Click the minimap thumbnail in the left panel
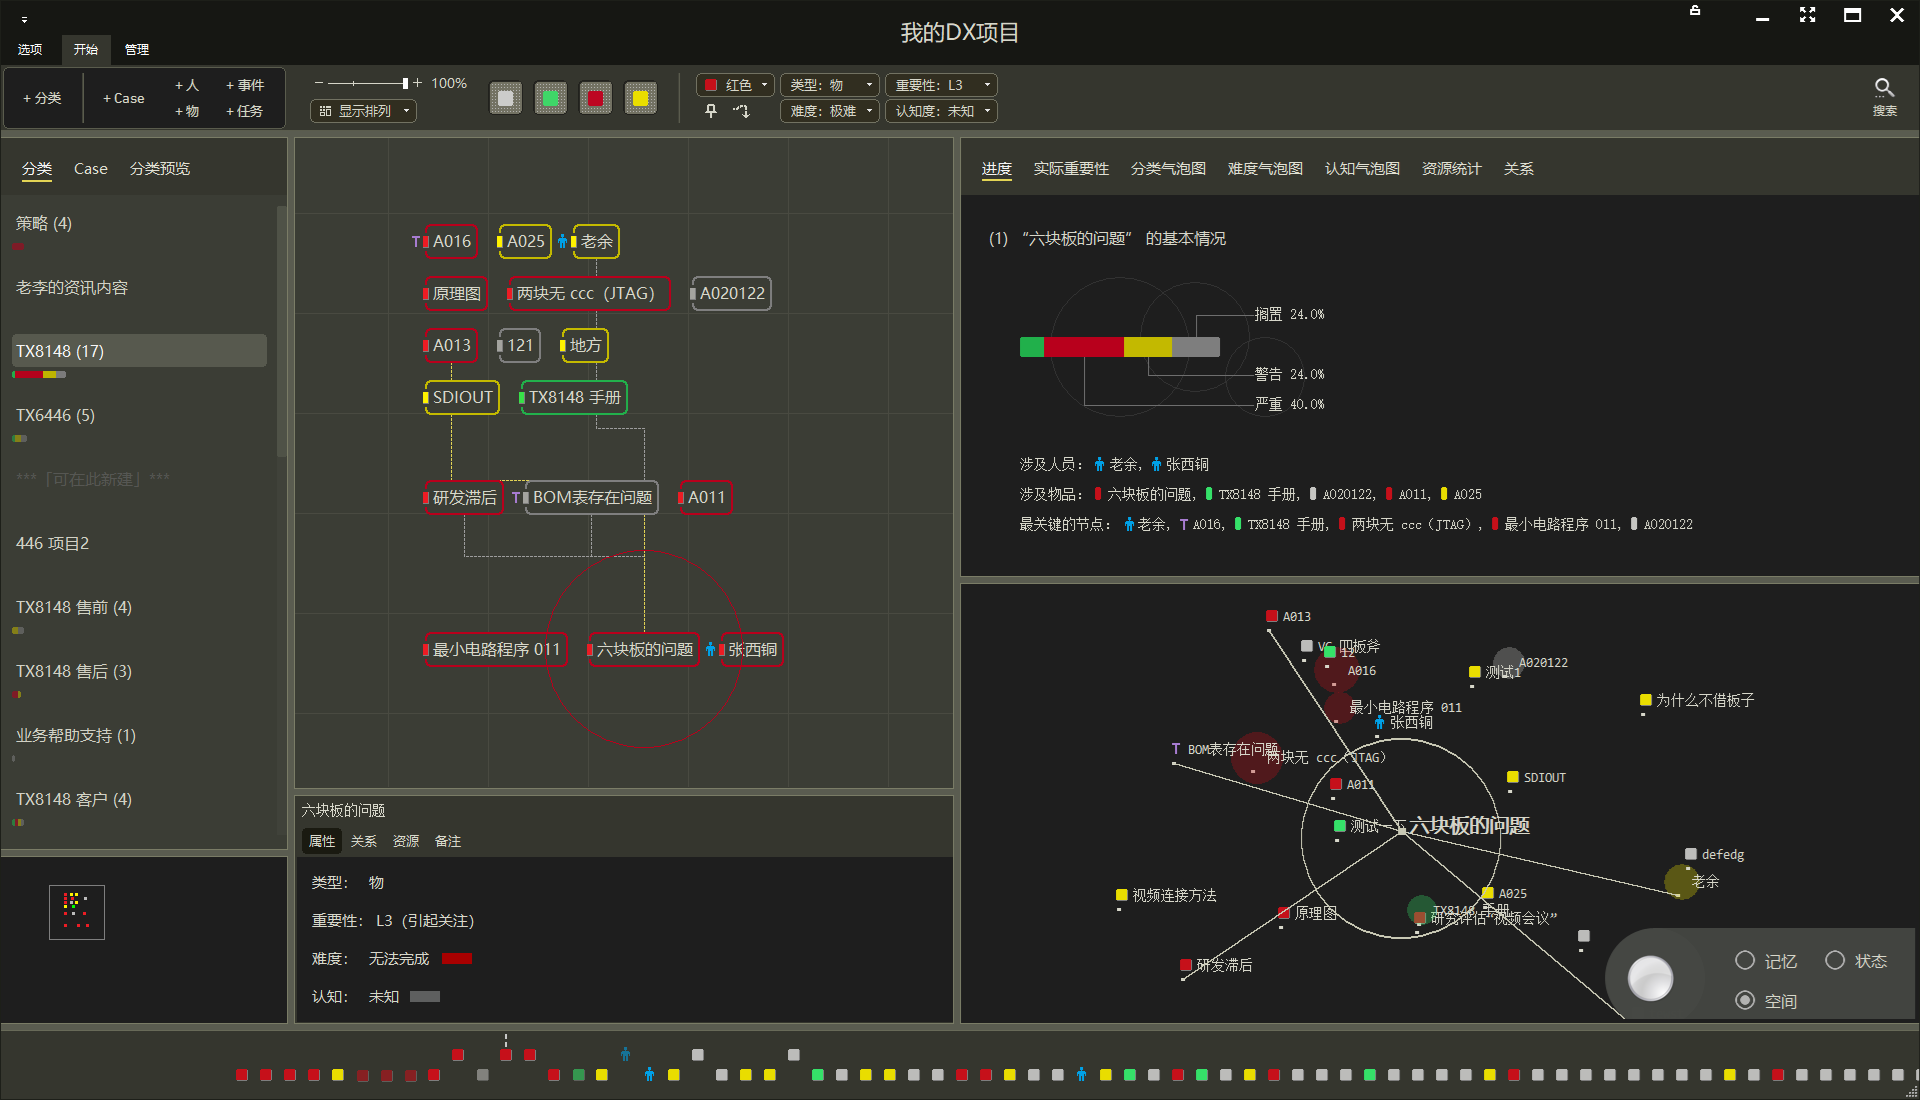The image size is (1920, 1100). click(x=77, y=912)
